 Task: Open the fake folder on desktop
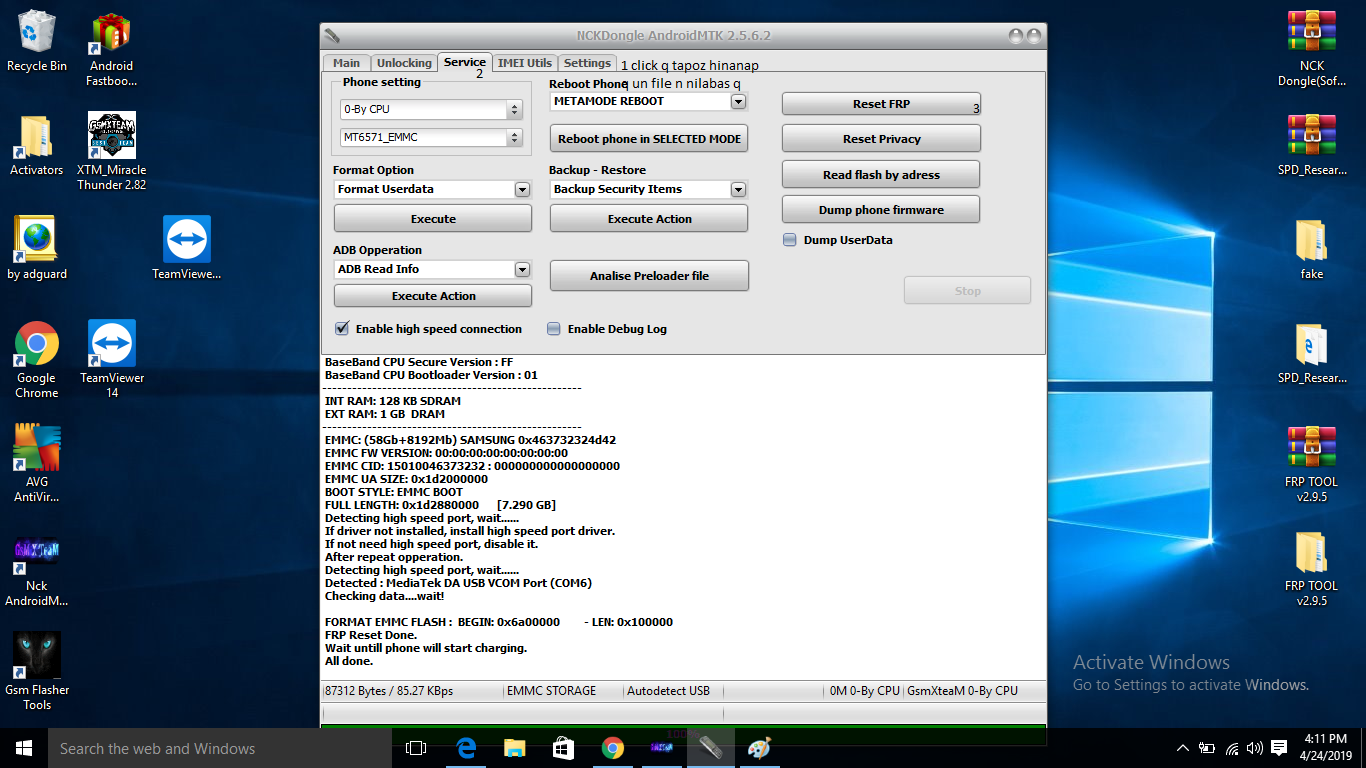pyautogui.click(x=1311, y=249)
